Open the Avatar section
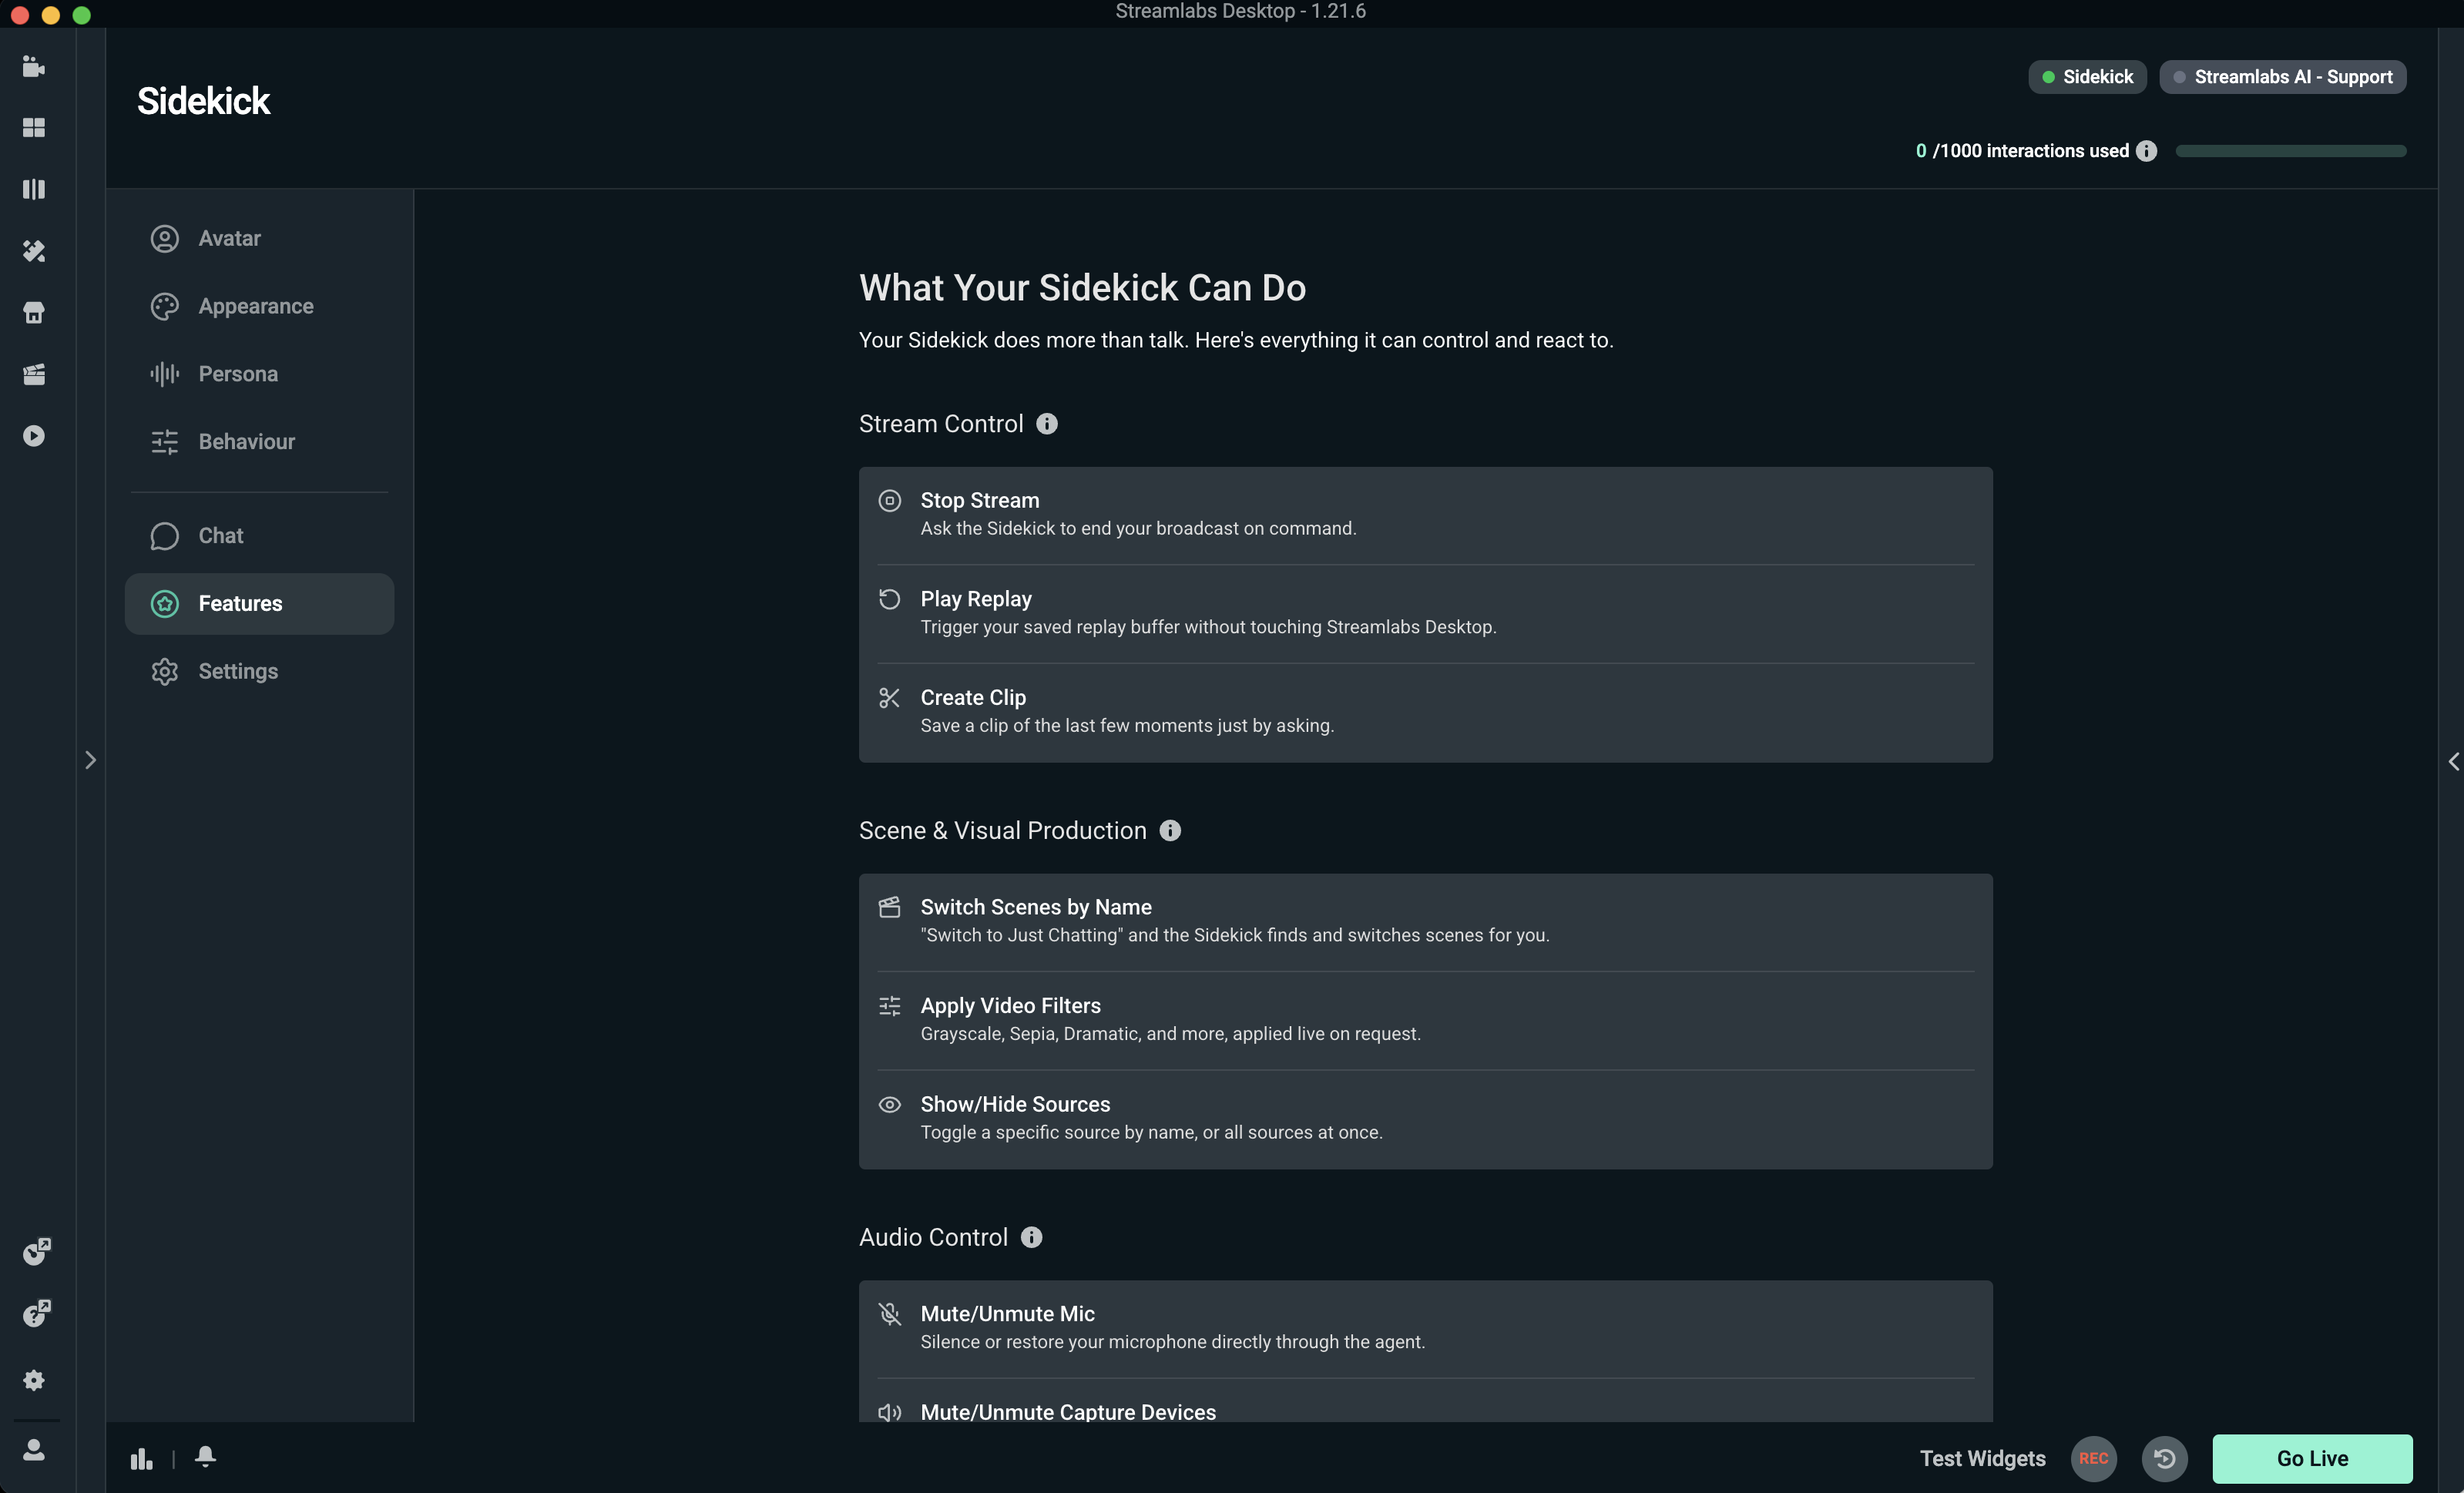 259,238
